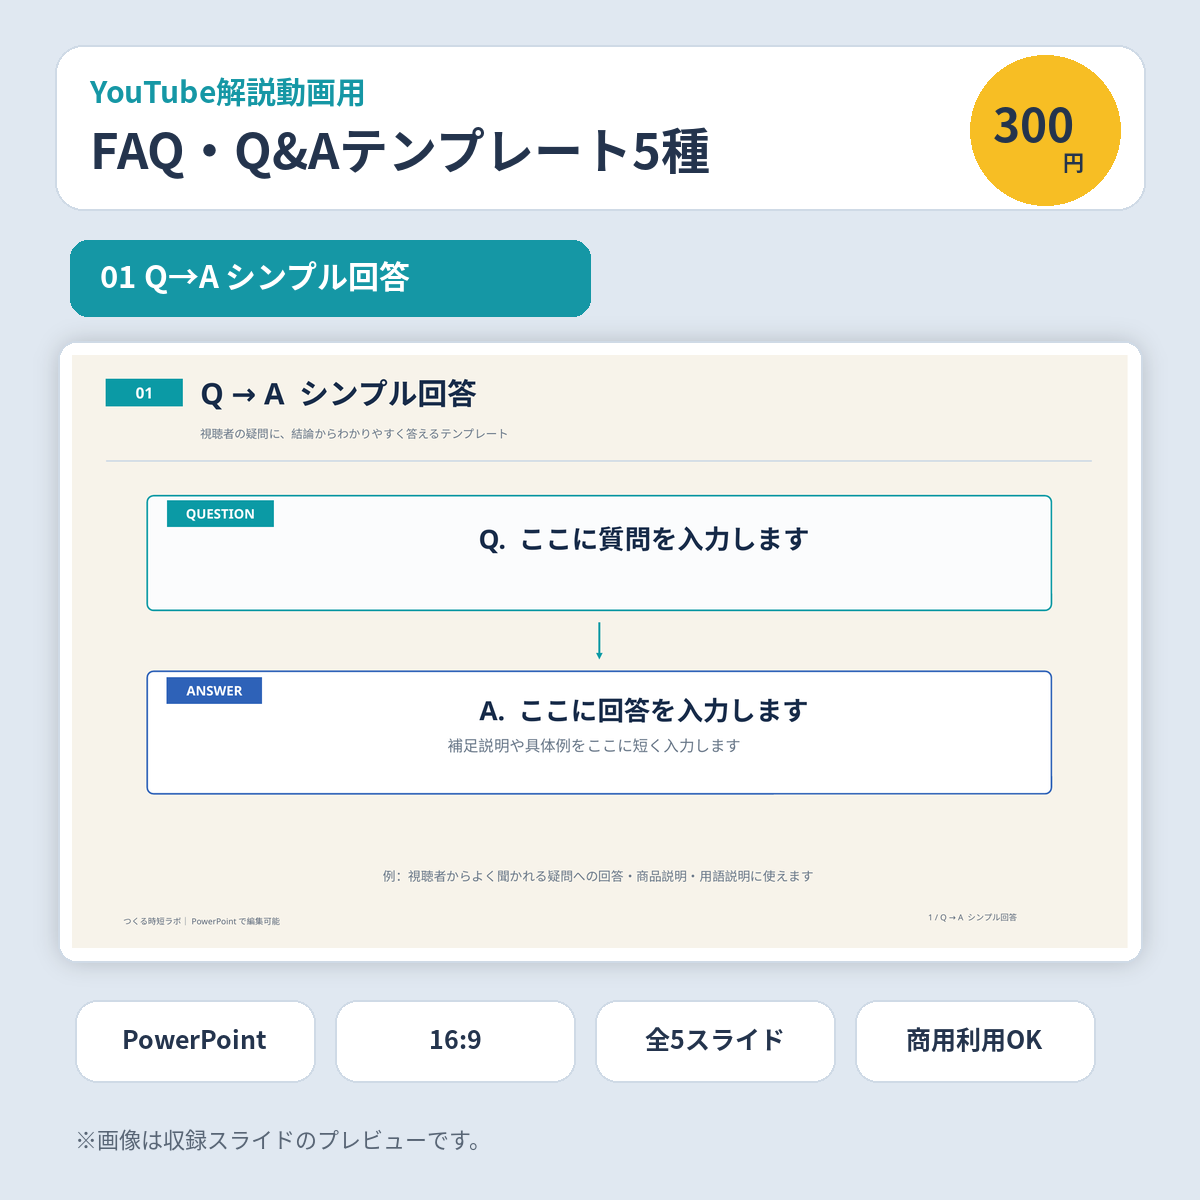Viewport: 1200px width, 1200px height.
Task: Click the FAQ・Q&Aテンプレート5種 headline
Action: [400, 152]
